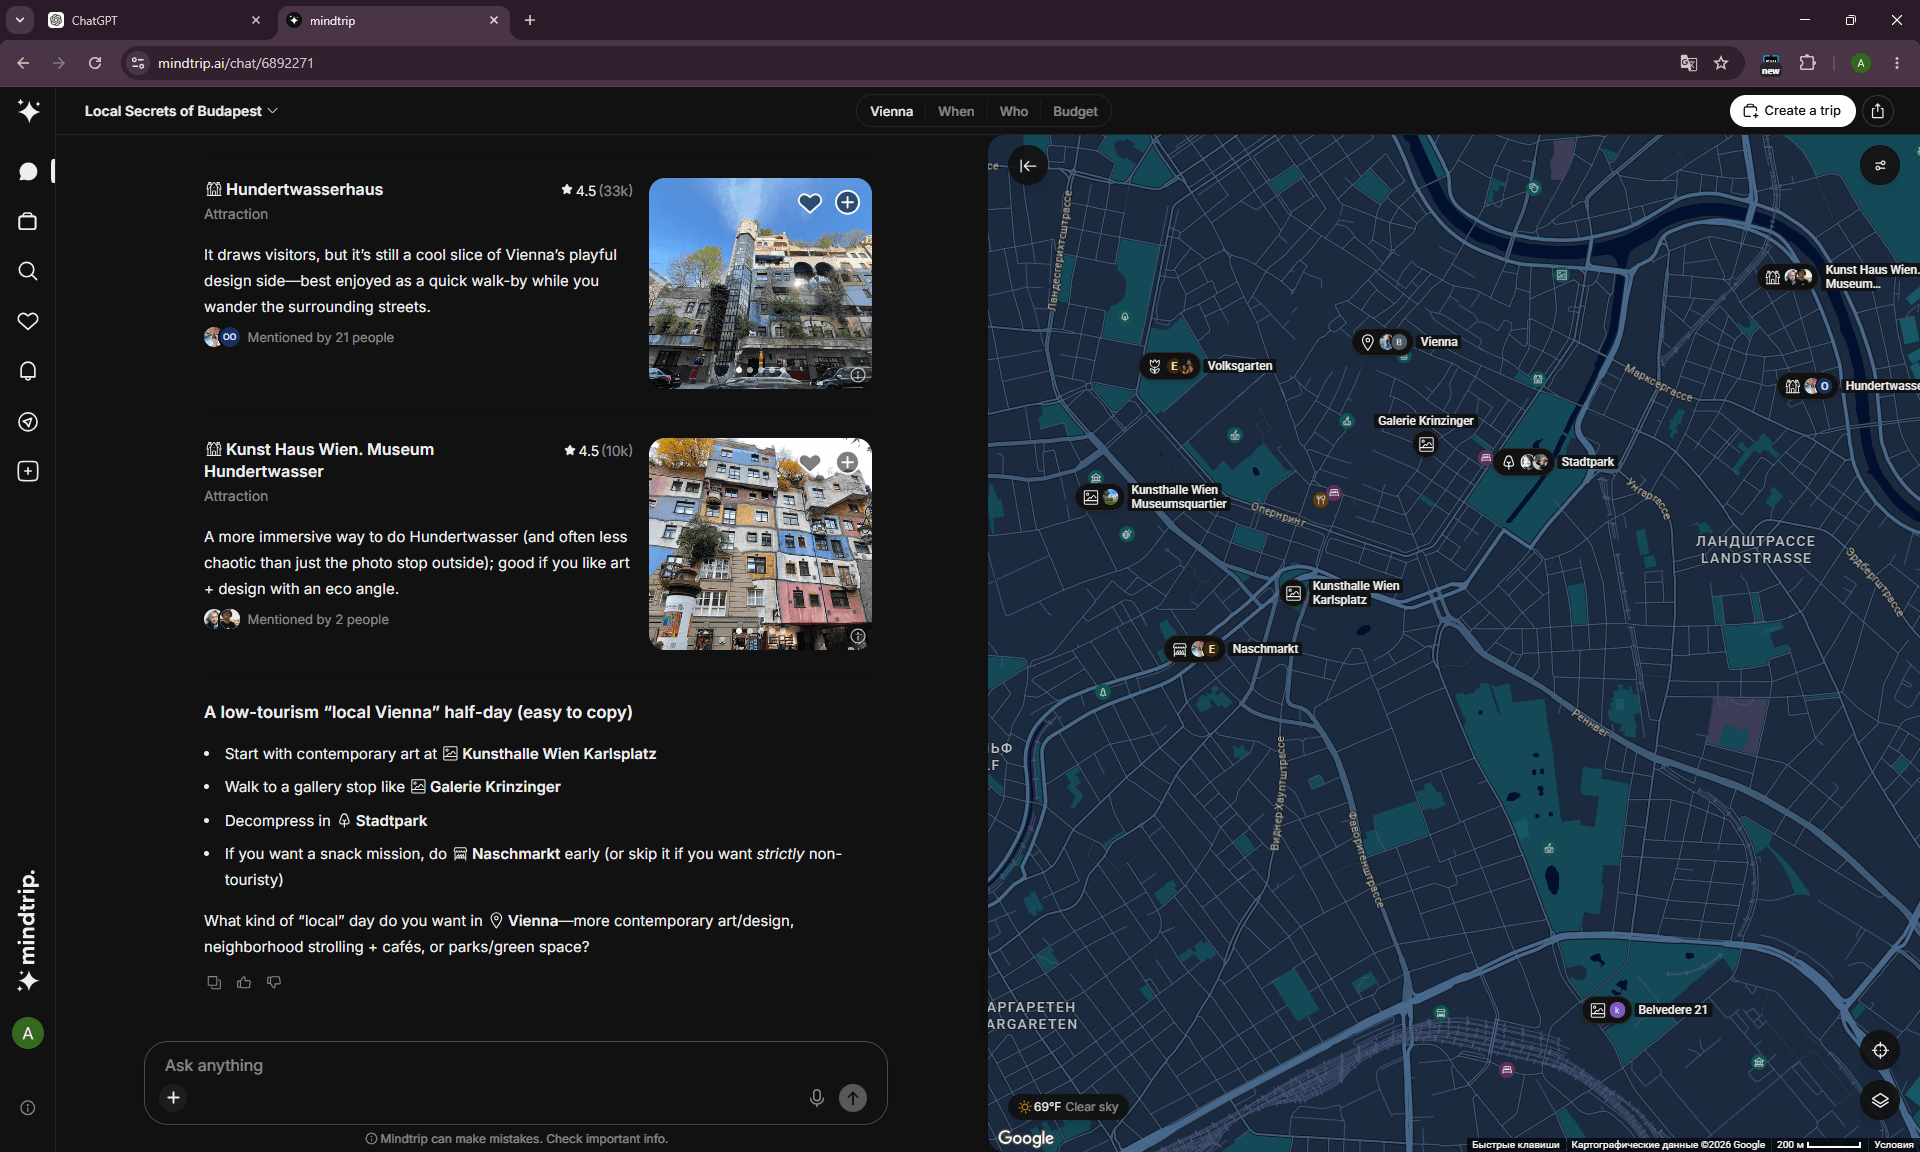Start voice input with the microphone icon
The height and width of the screenshot is (1152, 1920).
point(817,1098)
